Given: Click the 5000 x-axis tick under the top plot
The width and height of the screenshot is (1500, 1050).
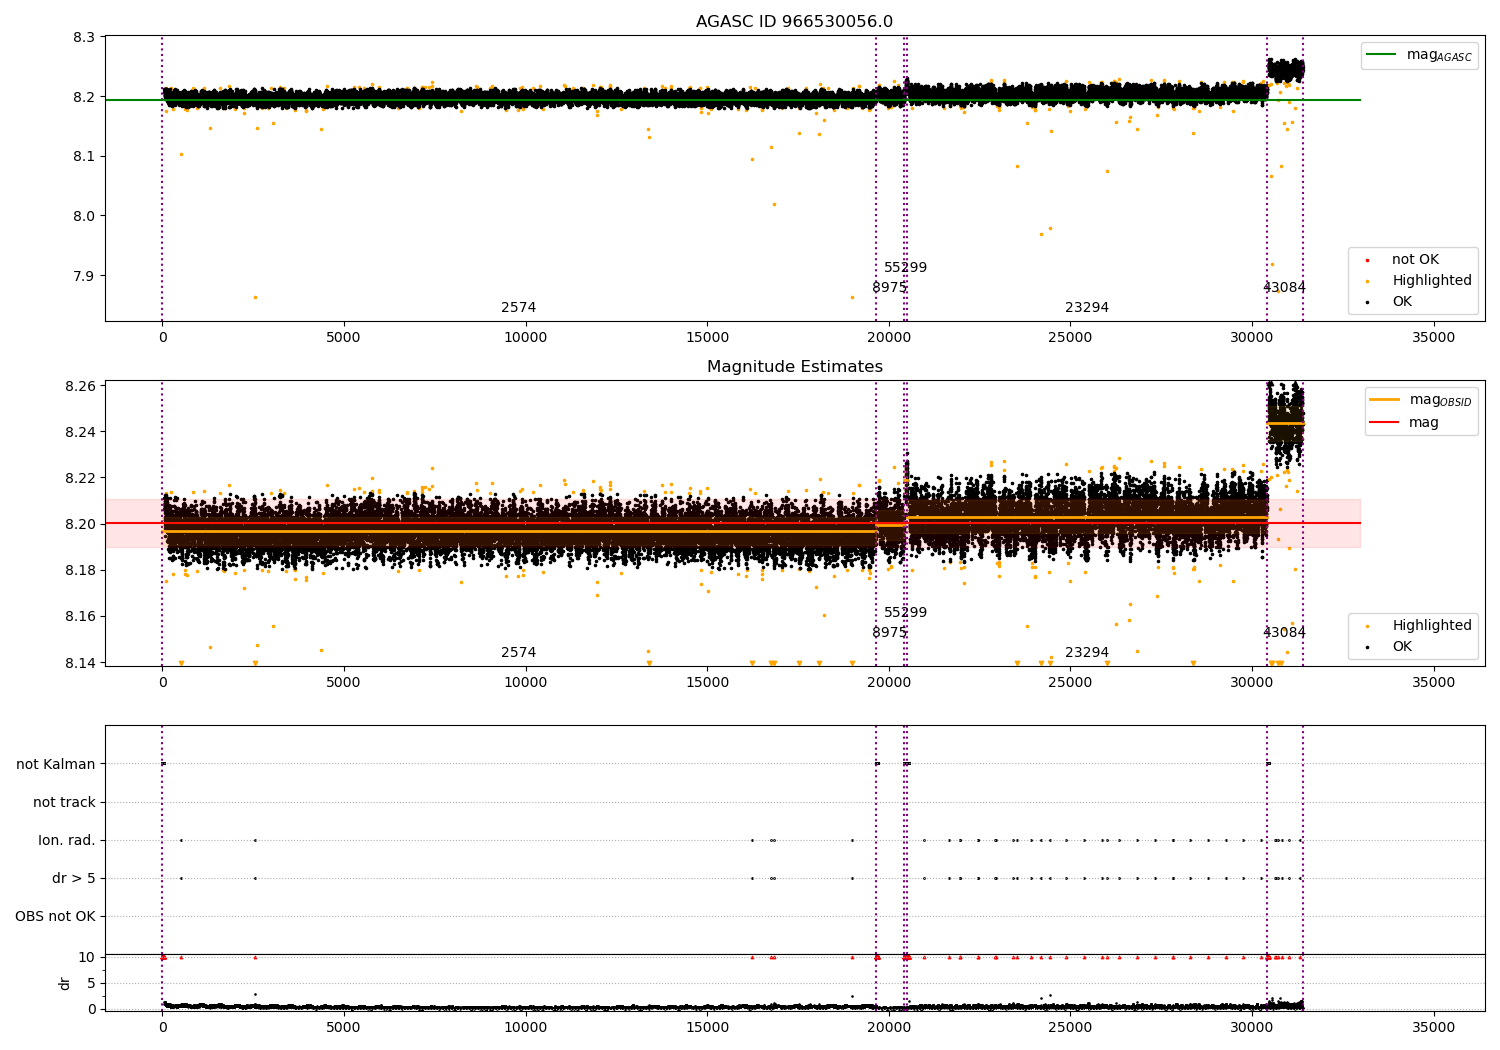Looking at the screenshot, I should (344, 338).
